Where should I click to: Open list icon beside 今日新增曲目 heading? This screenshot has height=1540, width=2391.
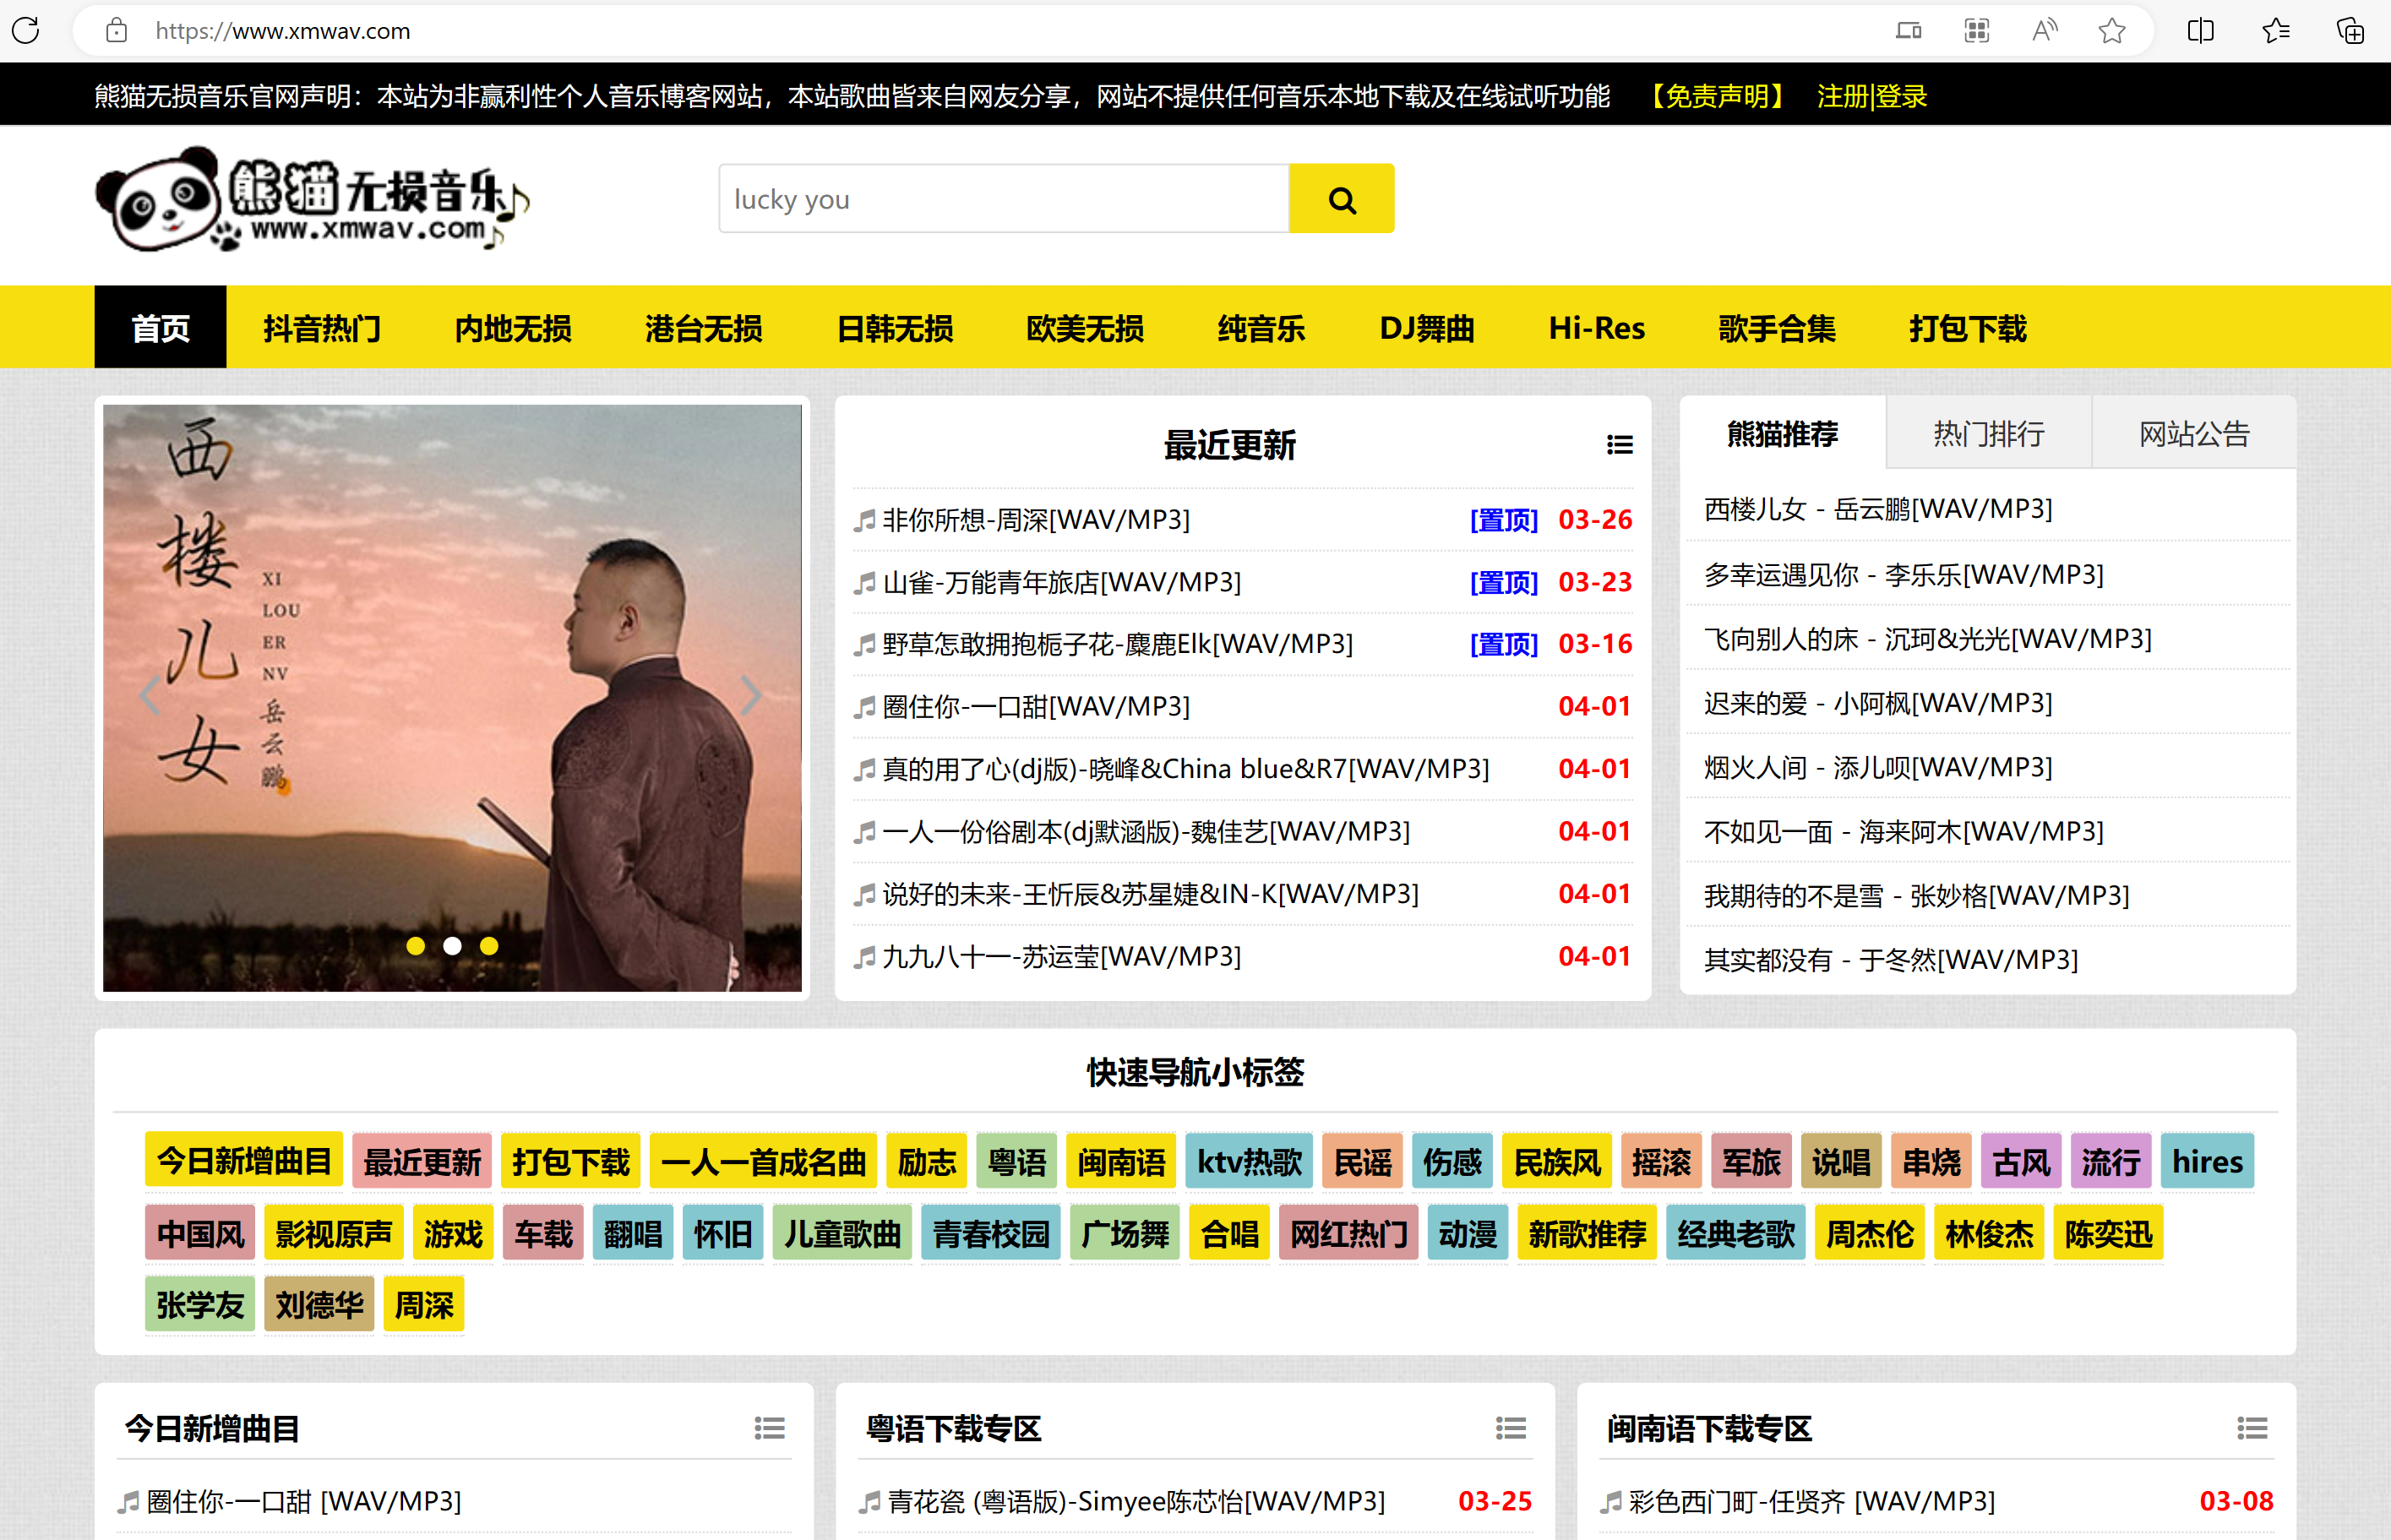(769, 1428)
